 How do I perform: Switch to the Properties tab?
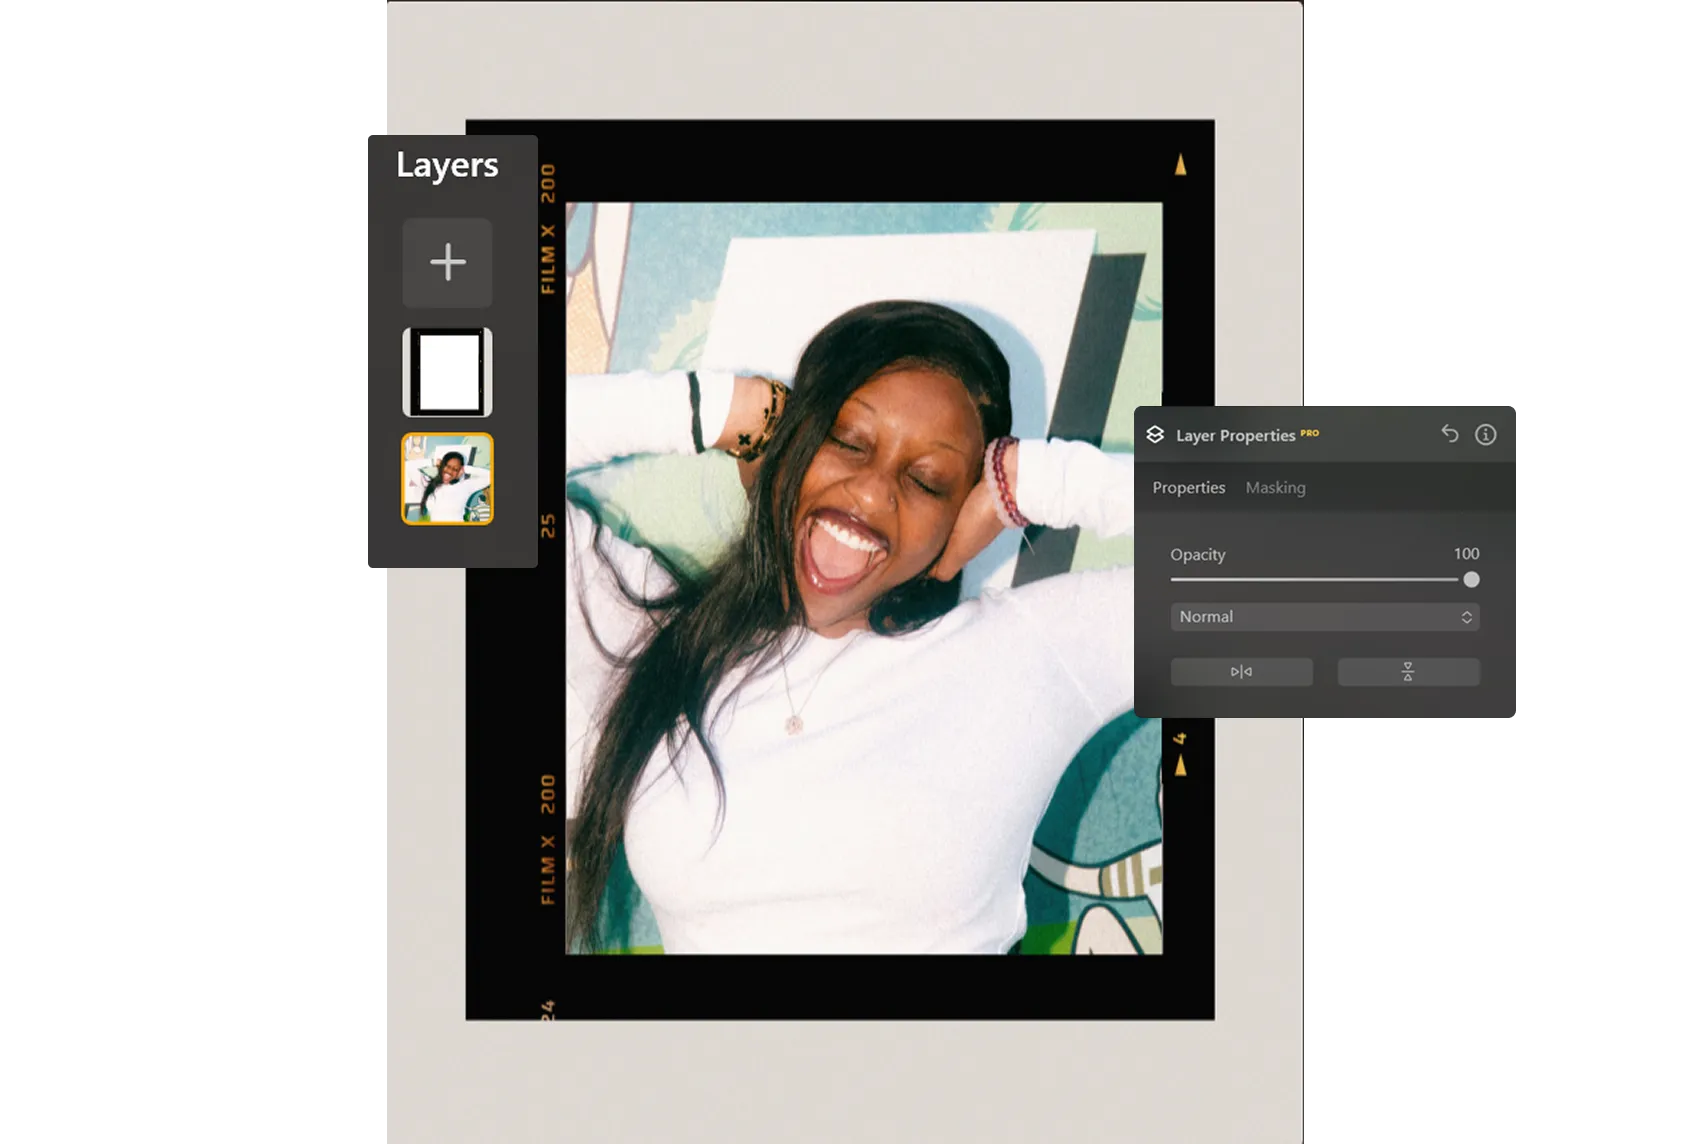[x=1188, y=488]
